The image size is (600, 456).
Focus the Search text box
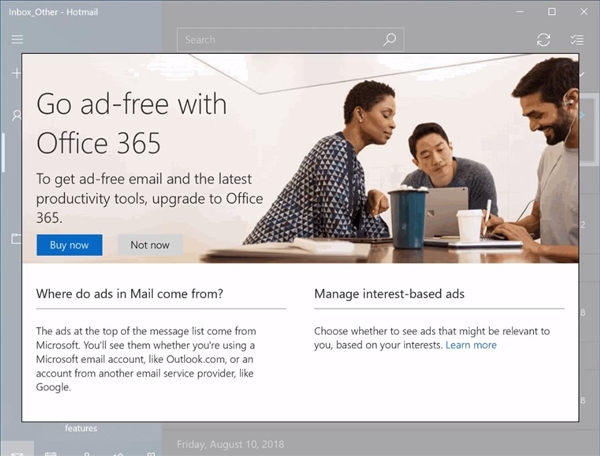(280, 39)
